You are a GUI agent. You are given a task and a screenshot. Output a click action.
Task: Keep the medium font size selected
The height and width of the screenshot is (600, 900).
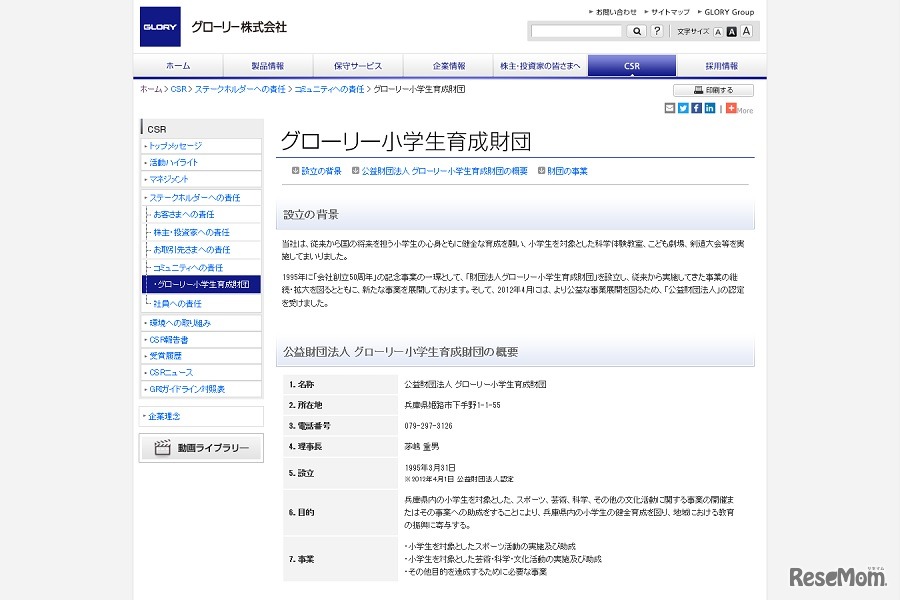coord(730,31)
